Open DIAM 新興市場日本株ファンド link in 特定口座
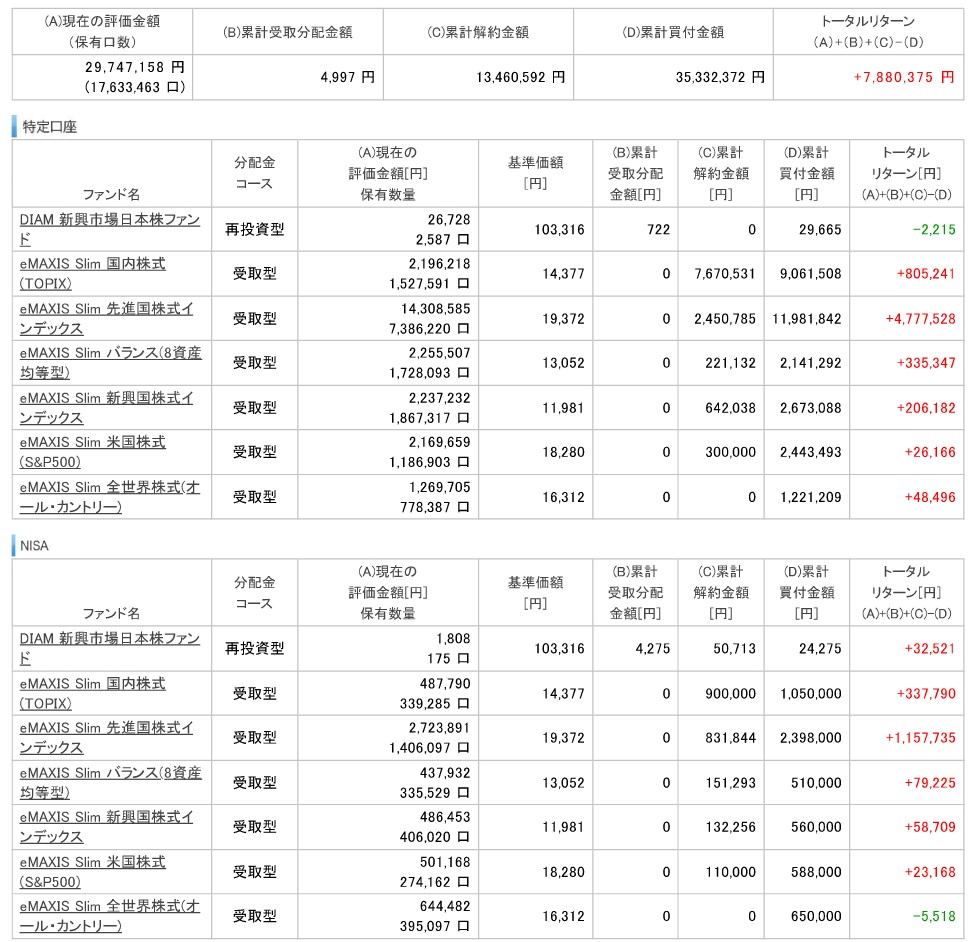968x942 pixels. pos(110,229)
